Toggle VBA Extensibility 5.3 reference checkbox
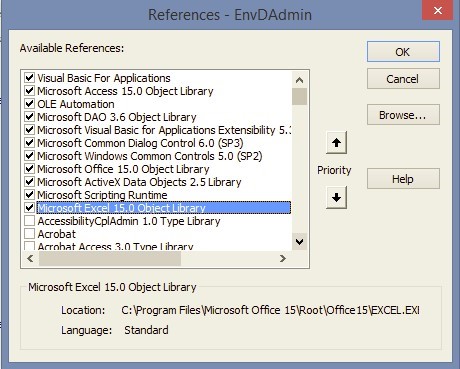Viewport: 460px width, 369px height. point(30,130)
